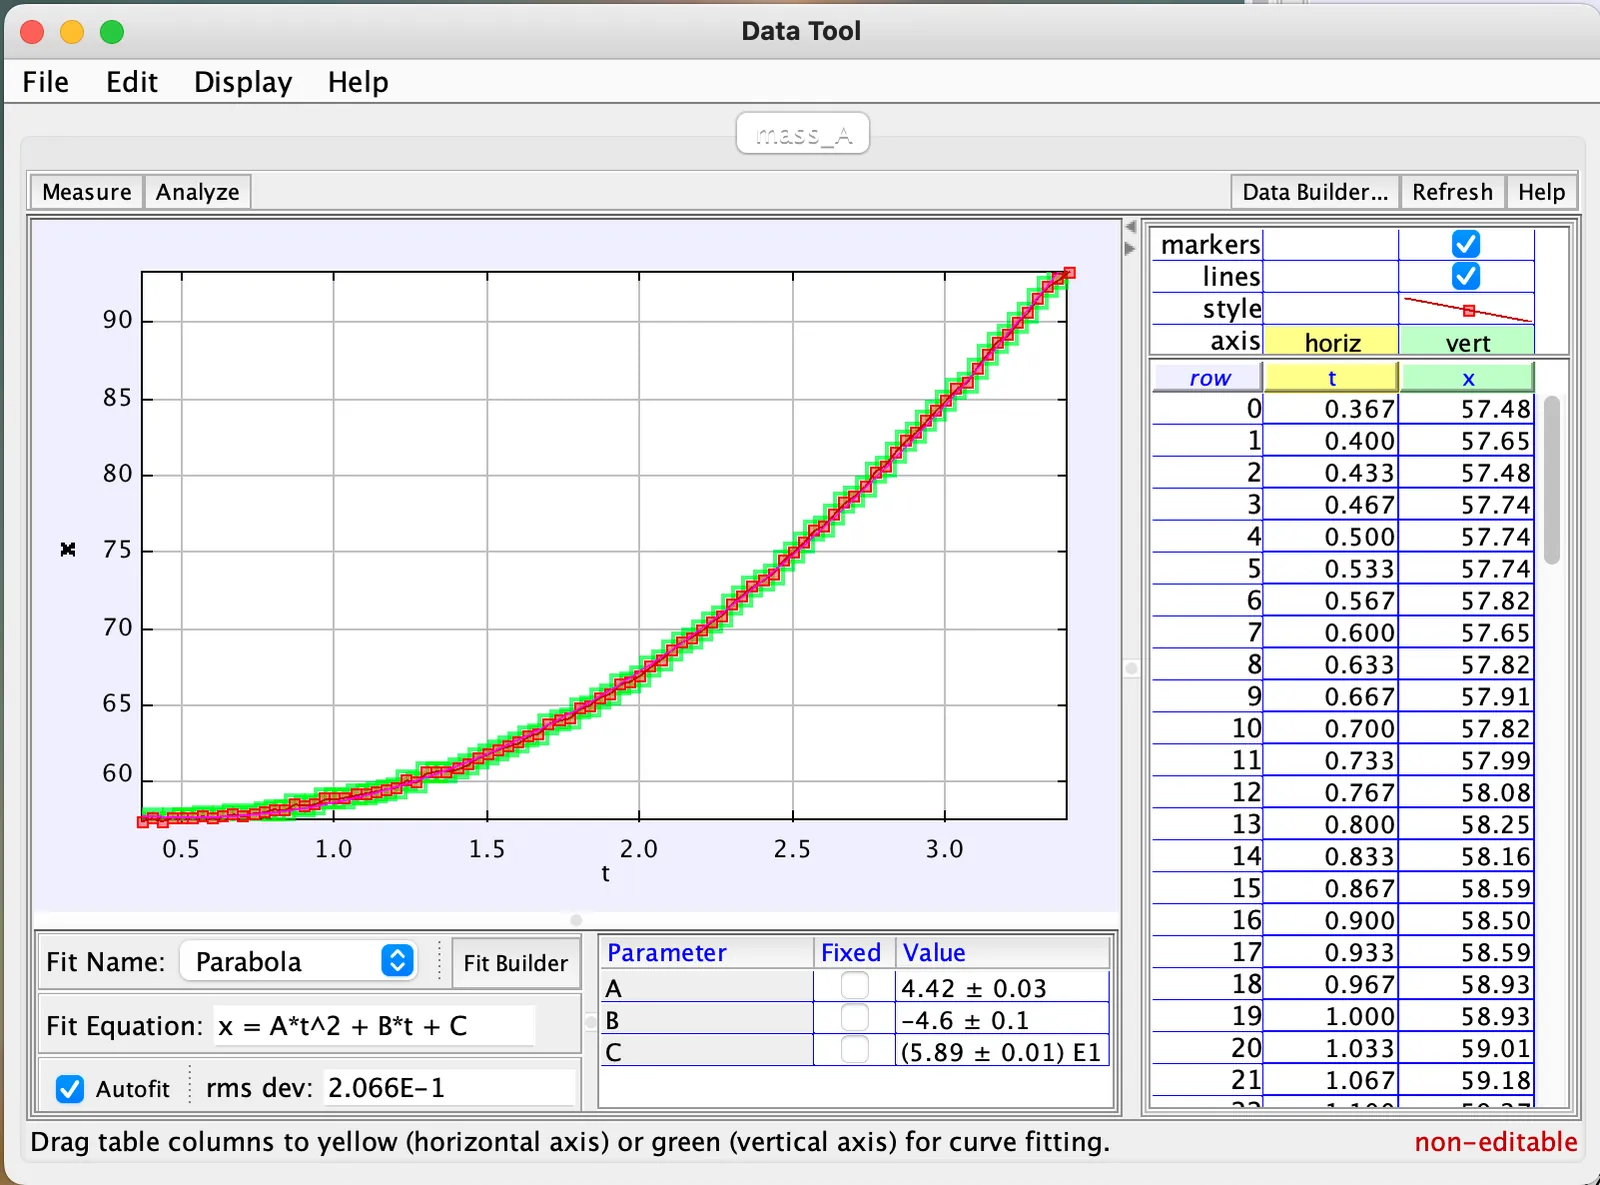1600x1185 pixels.
Task: Select table cell t 0.500
Action: coord(1331,537)
